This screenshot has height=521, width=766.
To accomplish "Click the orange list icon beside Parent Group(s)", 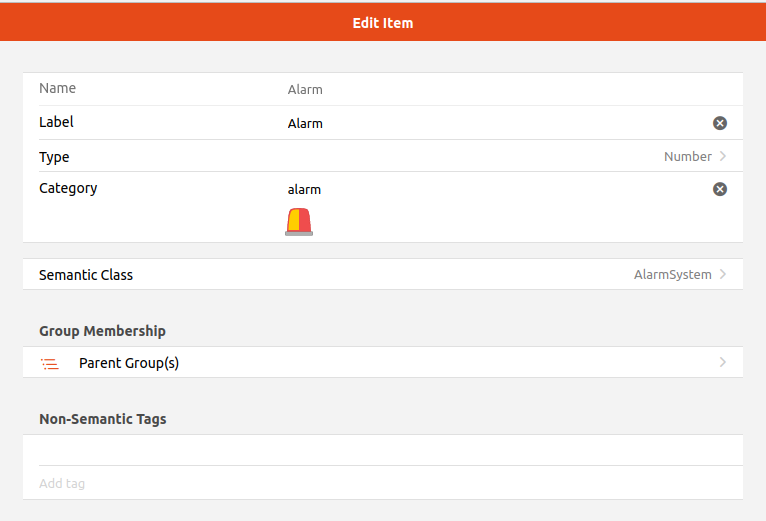I will point(49,364).
